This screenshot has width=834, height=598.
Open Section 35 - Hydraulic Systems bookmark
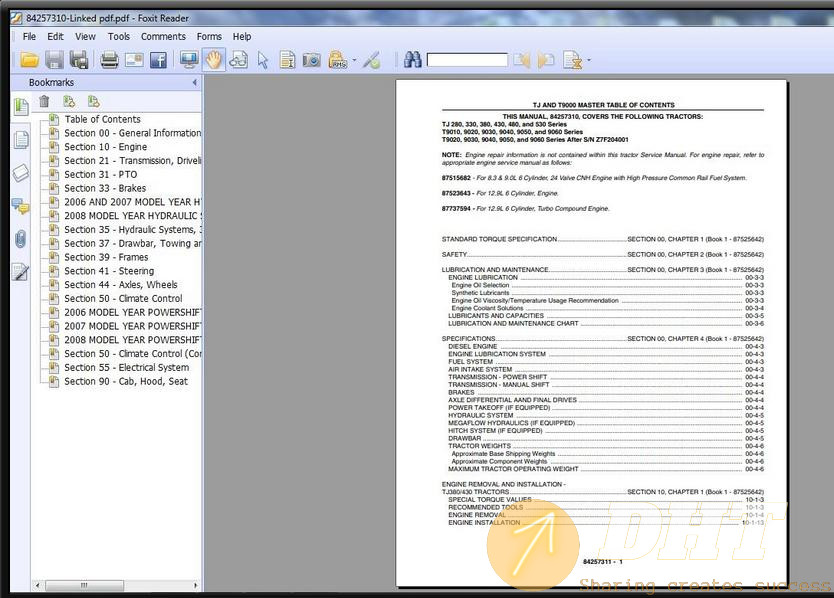(x=132, y=230)
